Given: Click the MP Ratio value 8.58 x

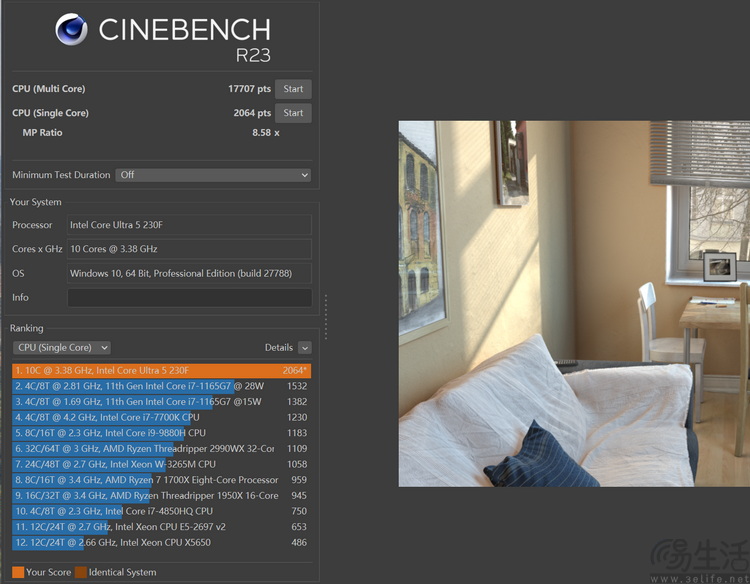Looking at the screenshot, I should click(266, 133).
